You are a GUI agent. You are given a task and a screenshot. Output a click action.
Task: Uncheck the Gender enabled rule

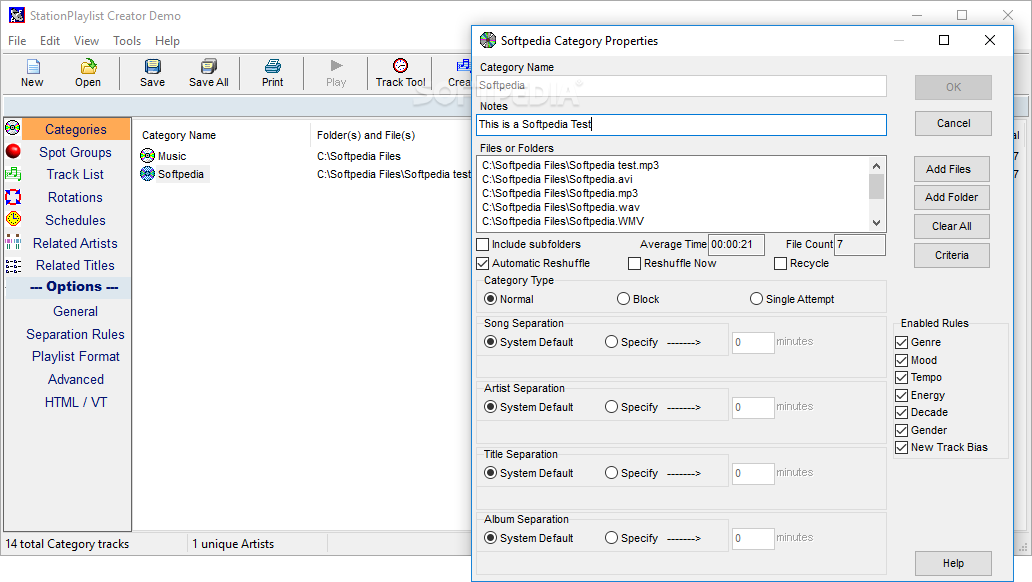pyautogui.click(x=902, y=430)
